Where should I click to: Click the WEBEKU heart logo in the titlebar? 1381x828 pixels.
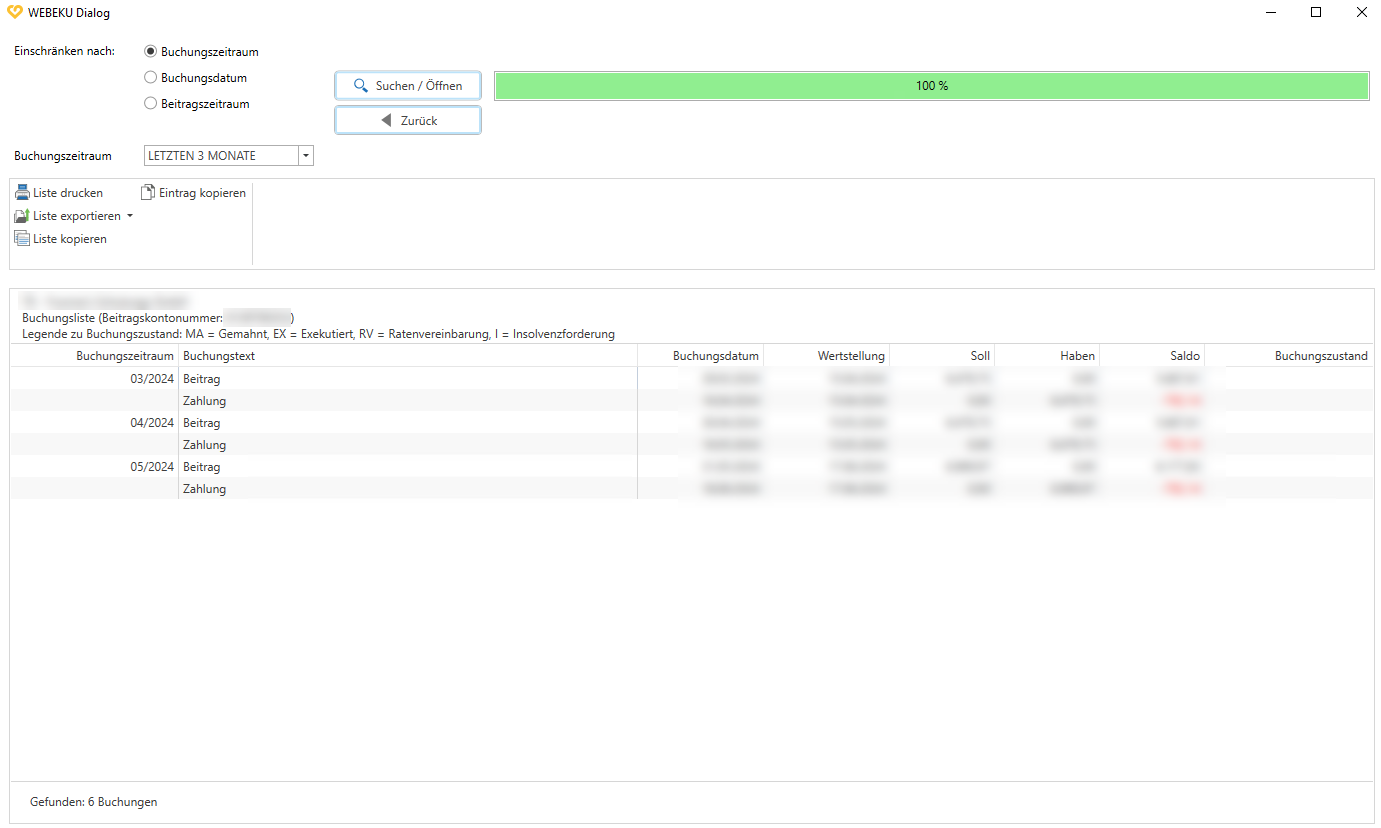point(14,12)
